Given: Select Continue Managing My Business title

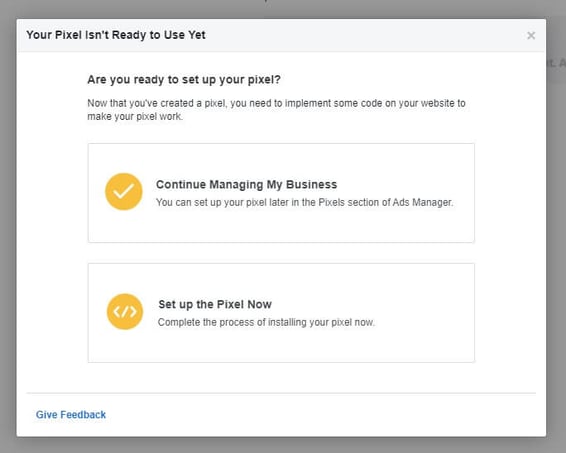Looking at the screenshot, I should coord(246,184).
